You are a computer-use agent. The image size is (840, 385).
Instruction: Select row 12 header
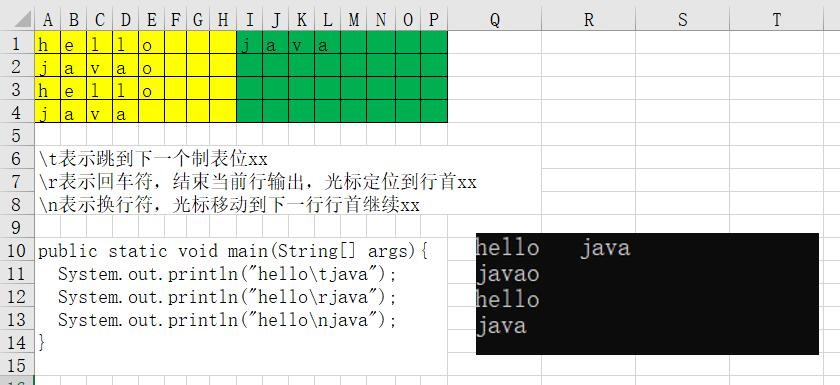point(17,296)
